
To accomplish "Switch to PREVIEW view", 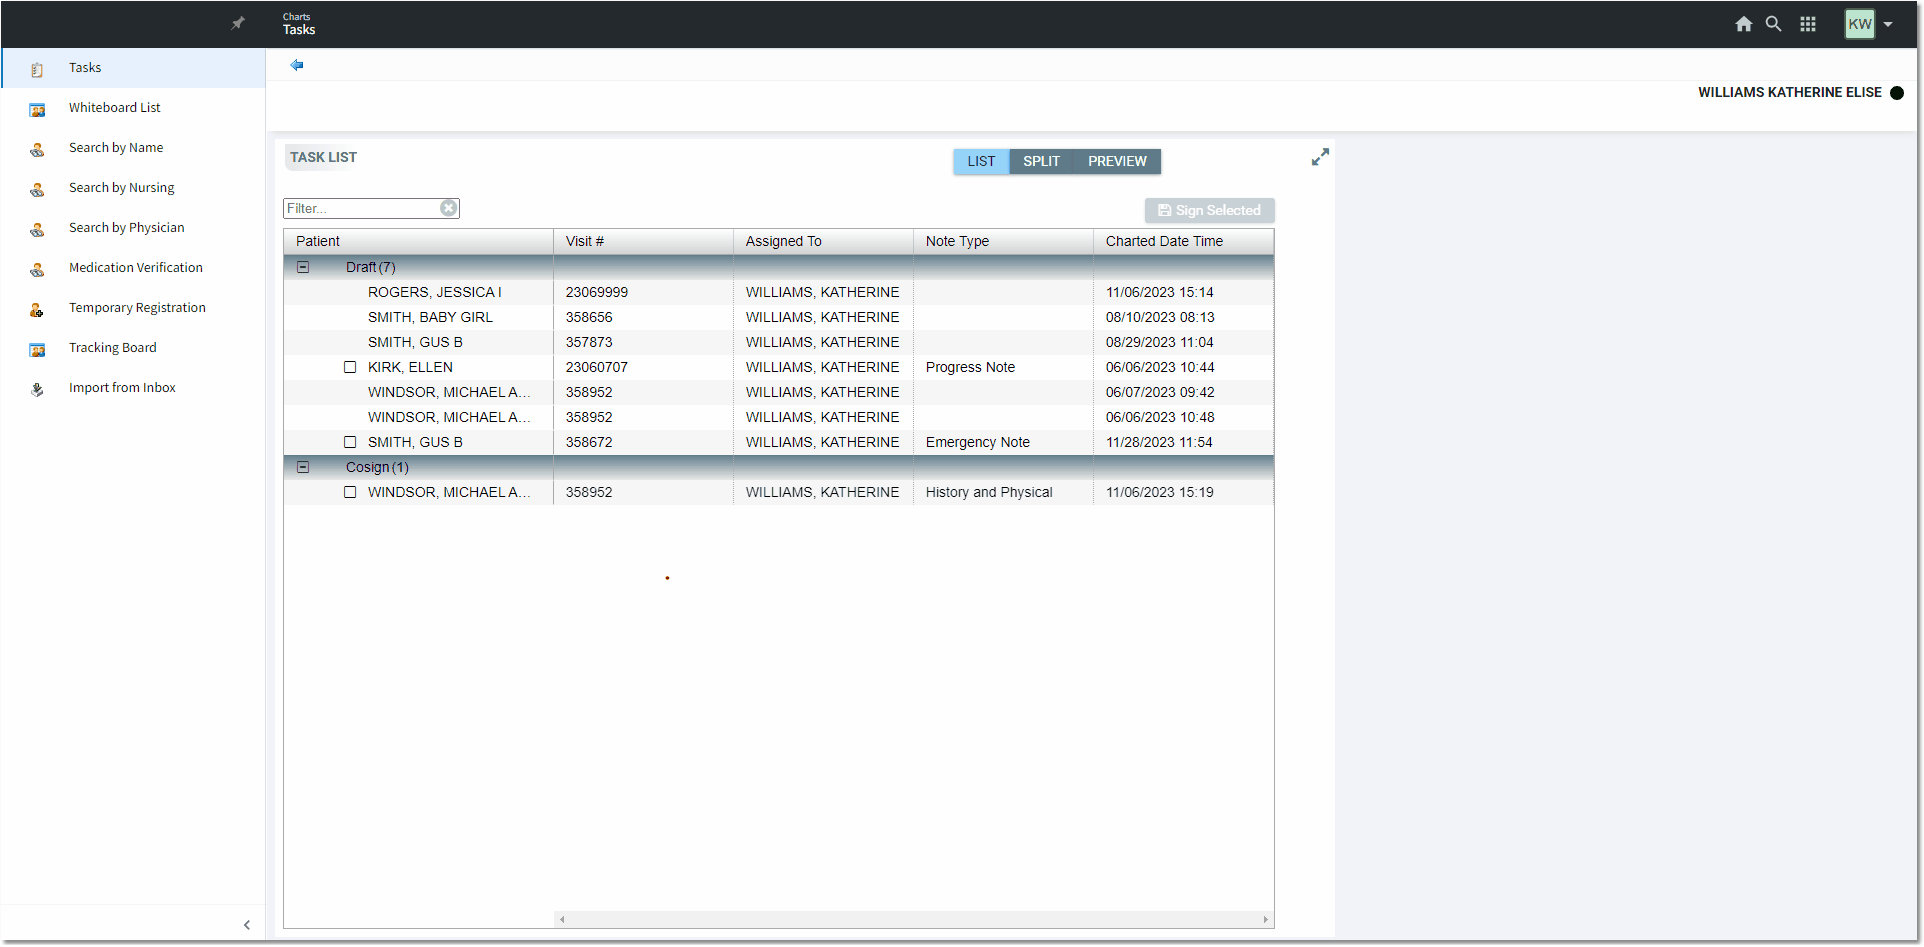I will click(1117, 161).
